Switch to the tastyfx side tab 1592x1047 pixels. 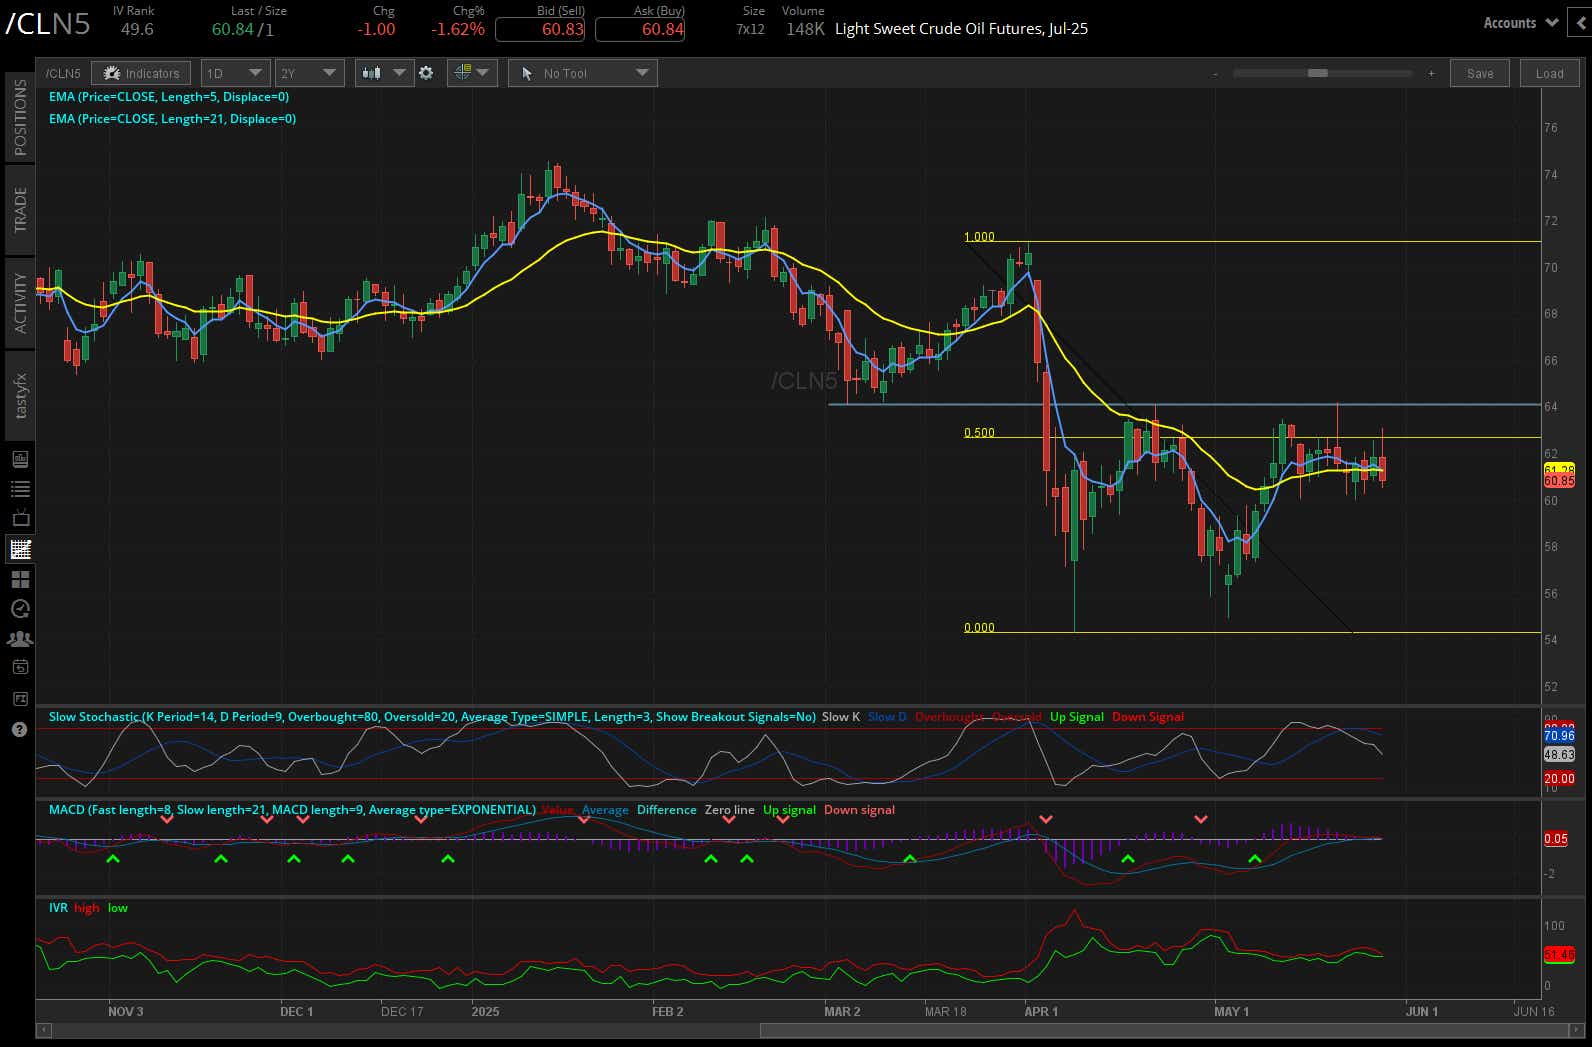[20, 396]
